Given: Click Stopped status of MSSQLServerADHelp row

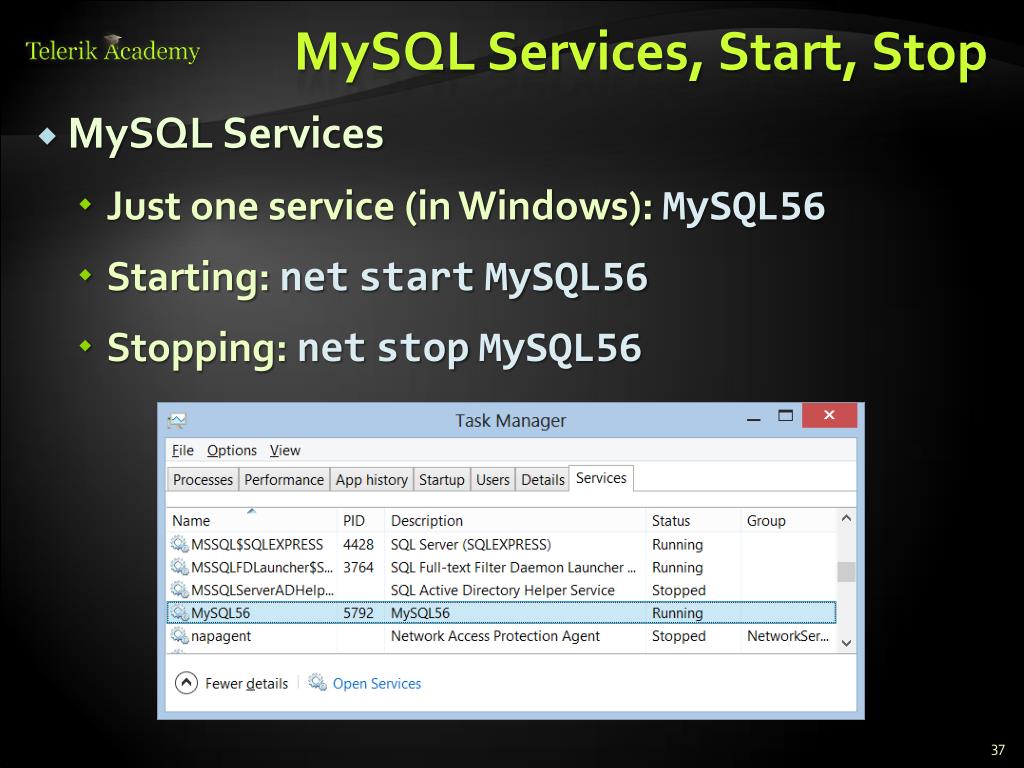Looking at the screenshot, I should tap(679, 590).
